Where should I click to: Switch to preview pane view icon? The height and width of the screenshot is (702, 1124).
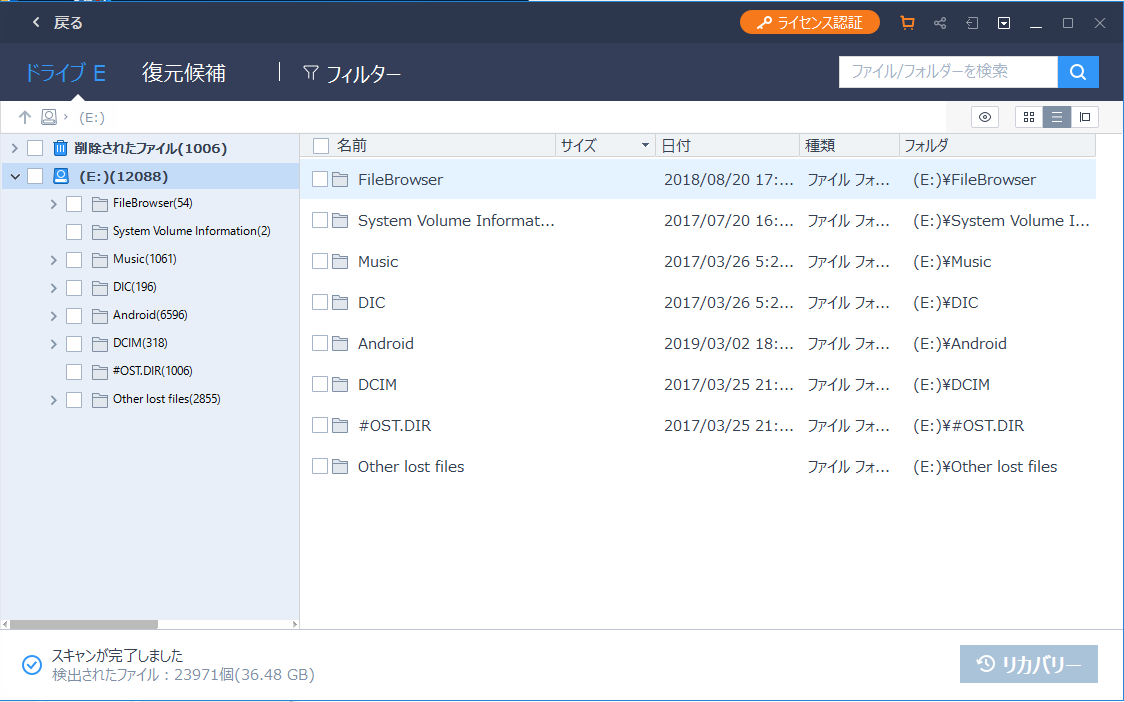1085,117
